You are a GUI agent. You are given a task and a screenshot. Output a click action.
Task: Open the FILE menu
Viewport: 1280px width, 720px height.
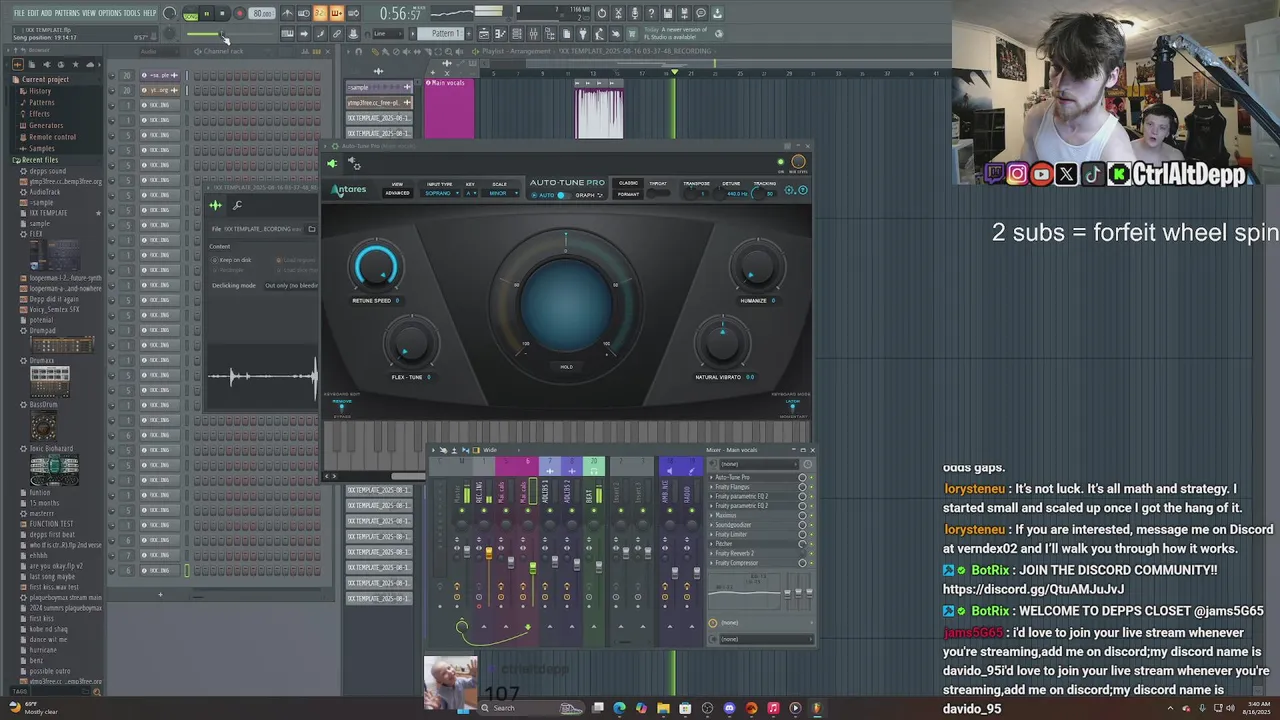pyautogui.click(x=19, y=13)
